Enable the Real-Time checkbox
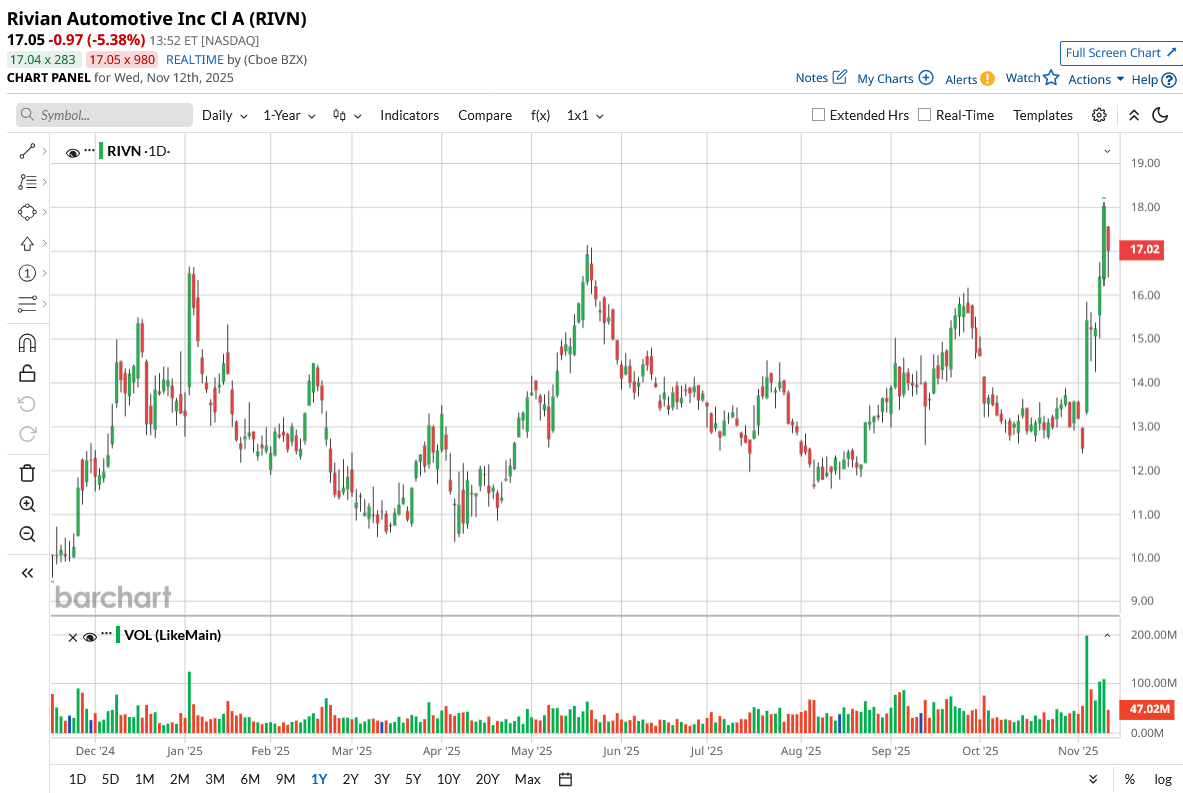This screenshot has width=1183, height=793. click(924, 115)
